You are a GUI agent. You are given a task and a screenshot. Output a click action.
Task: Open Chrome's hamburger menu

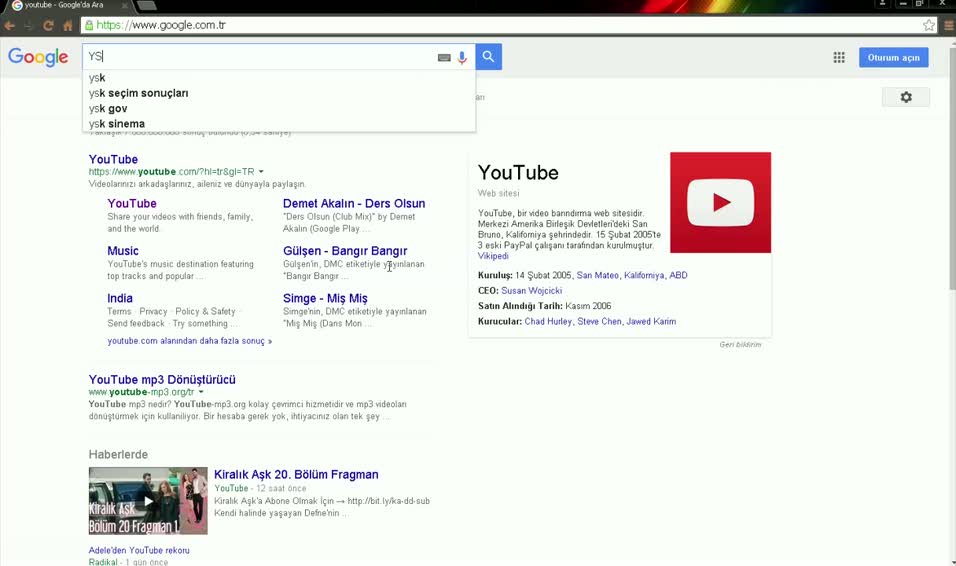coord(949,25)
